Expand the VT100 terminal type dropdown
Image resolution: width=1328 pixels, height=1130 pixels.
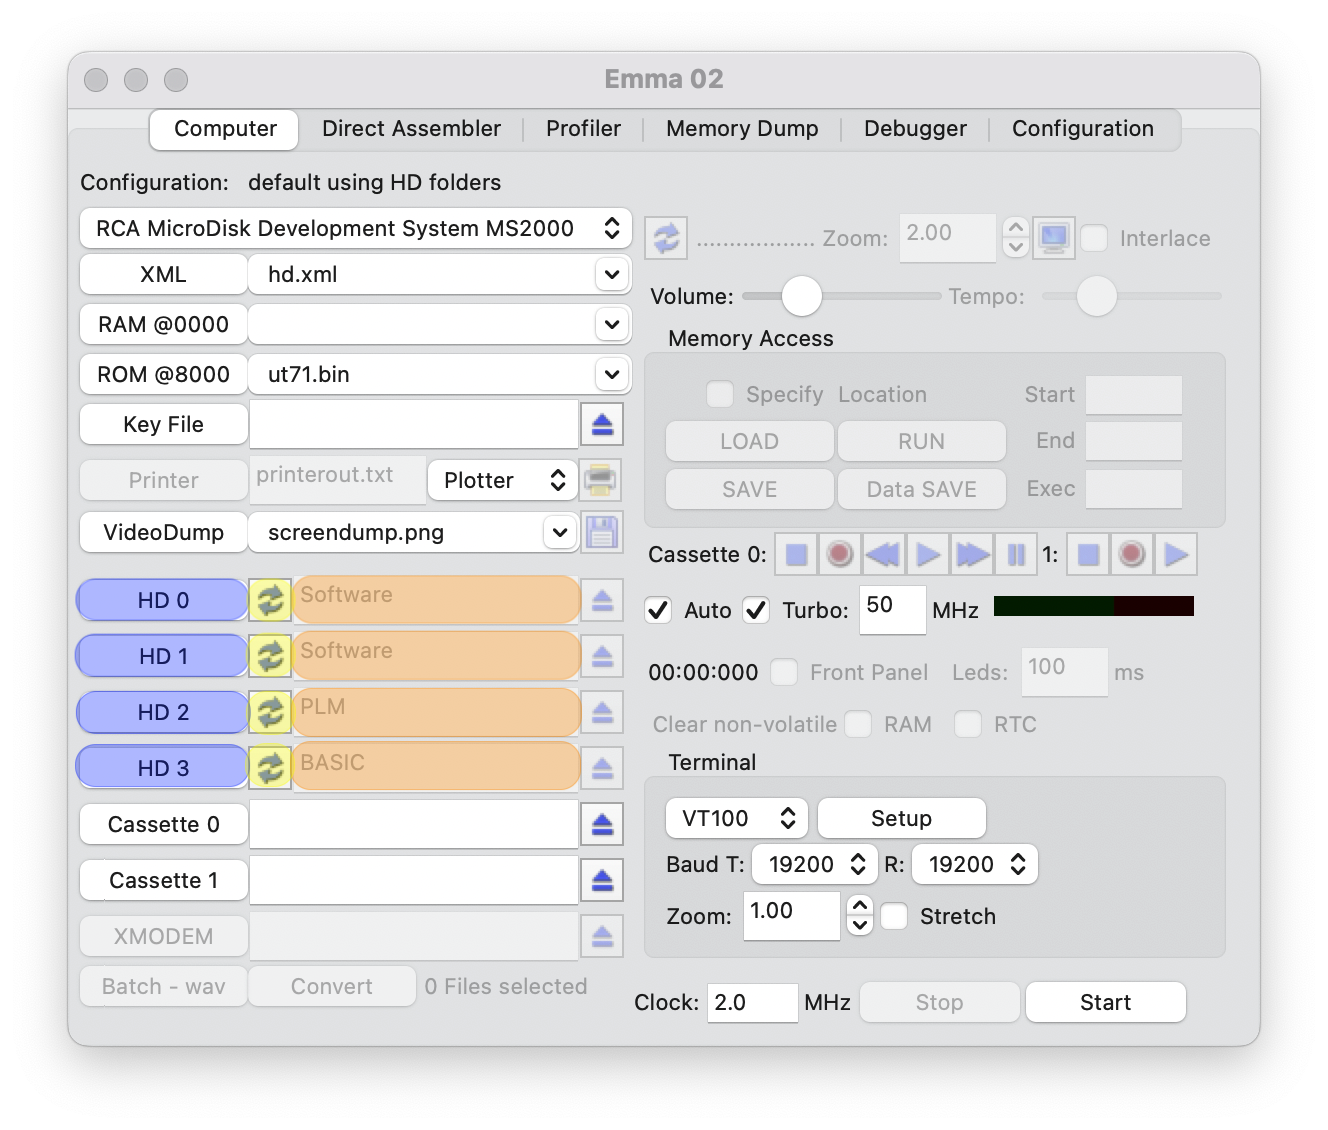[736, 818]
